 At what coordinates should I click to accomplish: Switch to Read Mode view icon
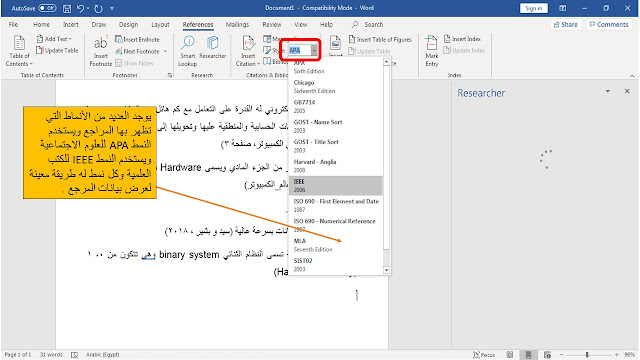(510, 355)
